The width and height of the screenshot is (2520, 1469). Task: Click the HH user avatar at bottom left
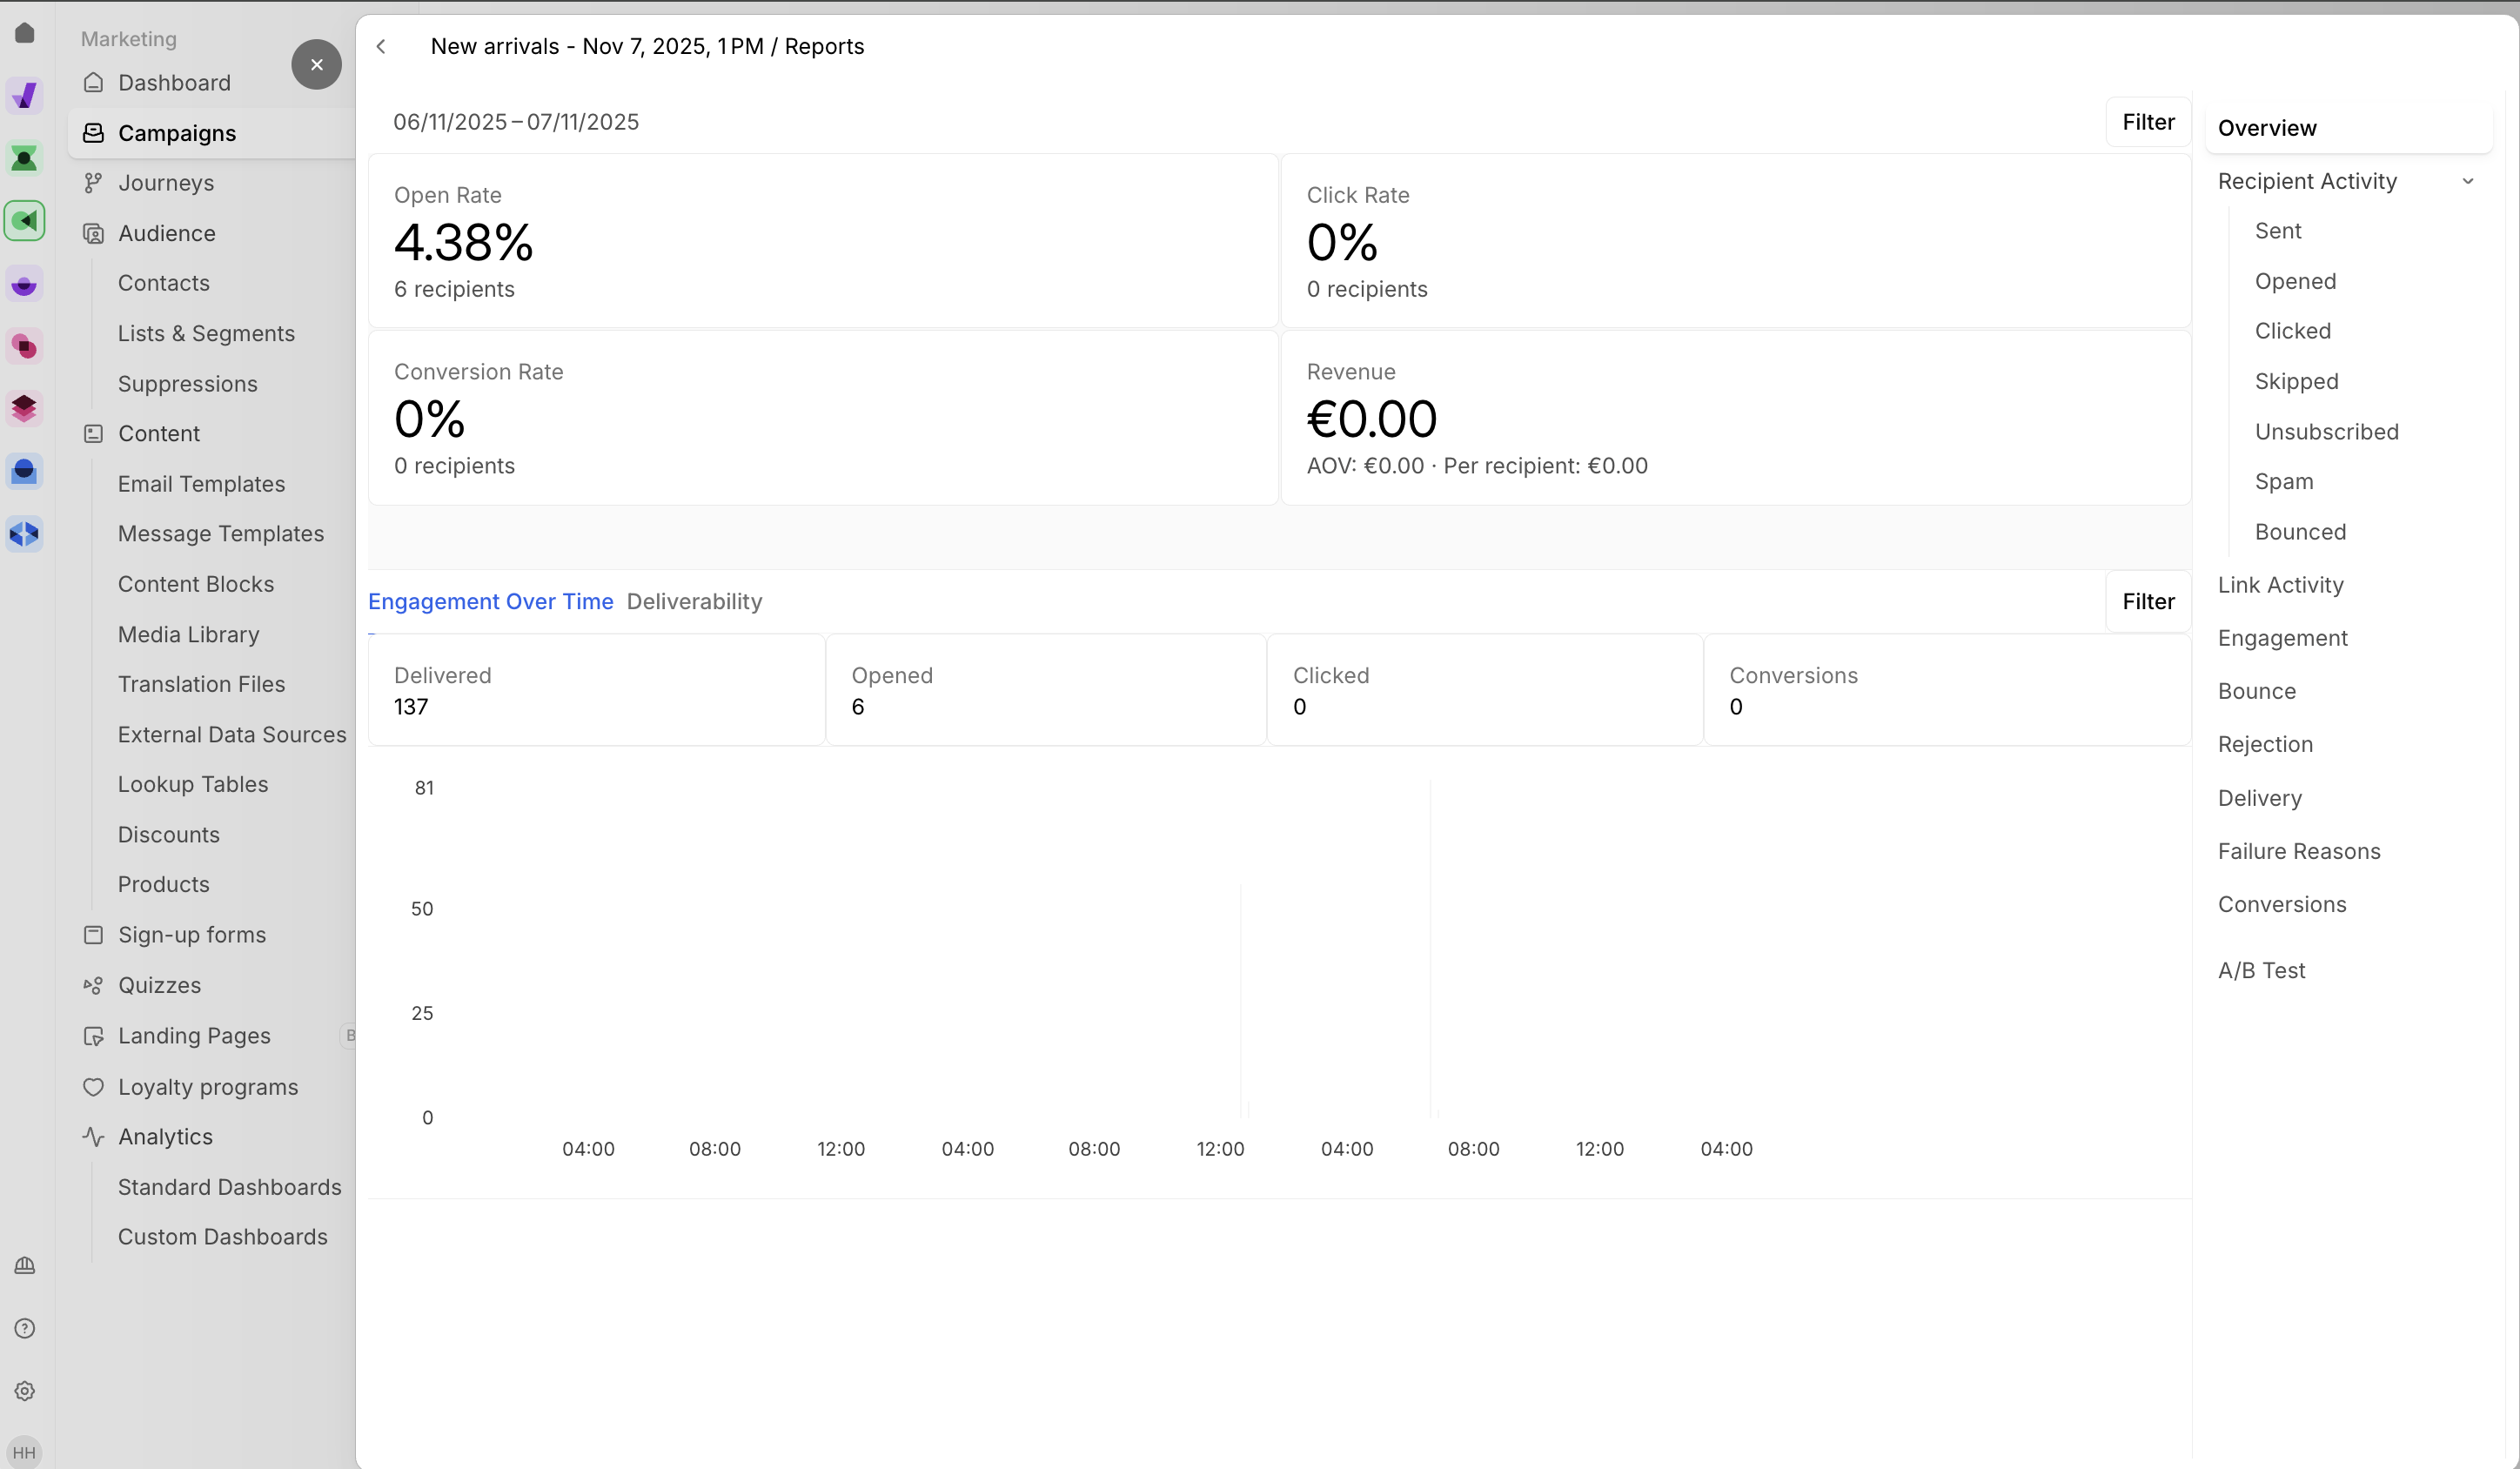[x=24, y=1452]
